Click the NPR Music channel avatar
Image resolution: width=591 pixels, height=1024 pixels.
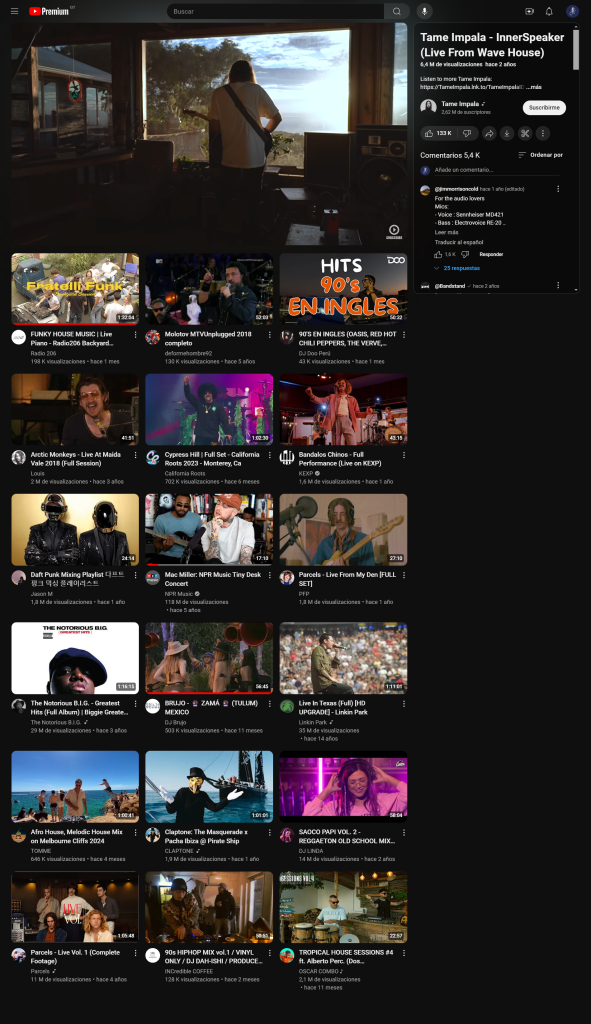coord(153,578)
